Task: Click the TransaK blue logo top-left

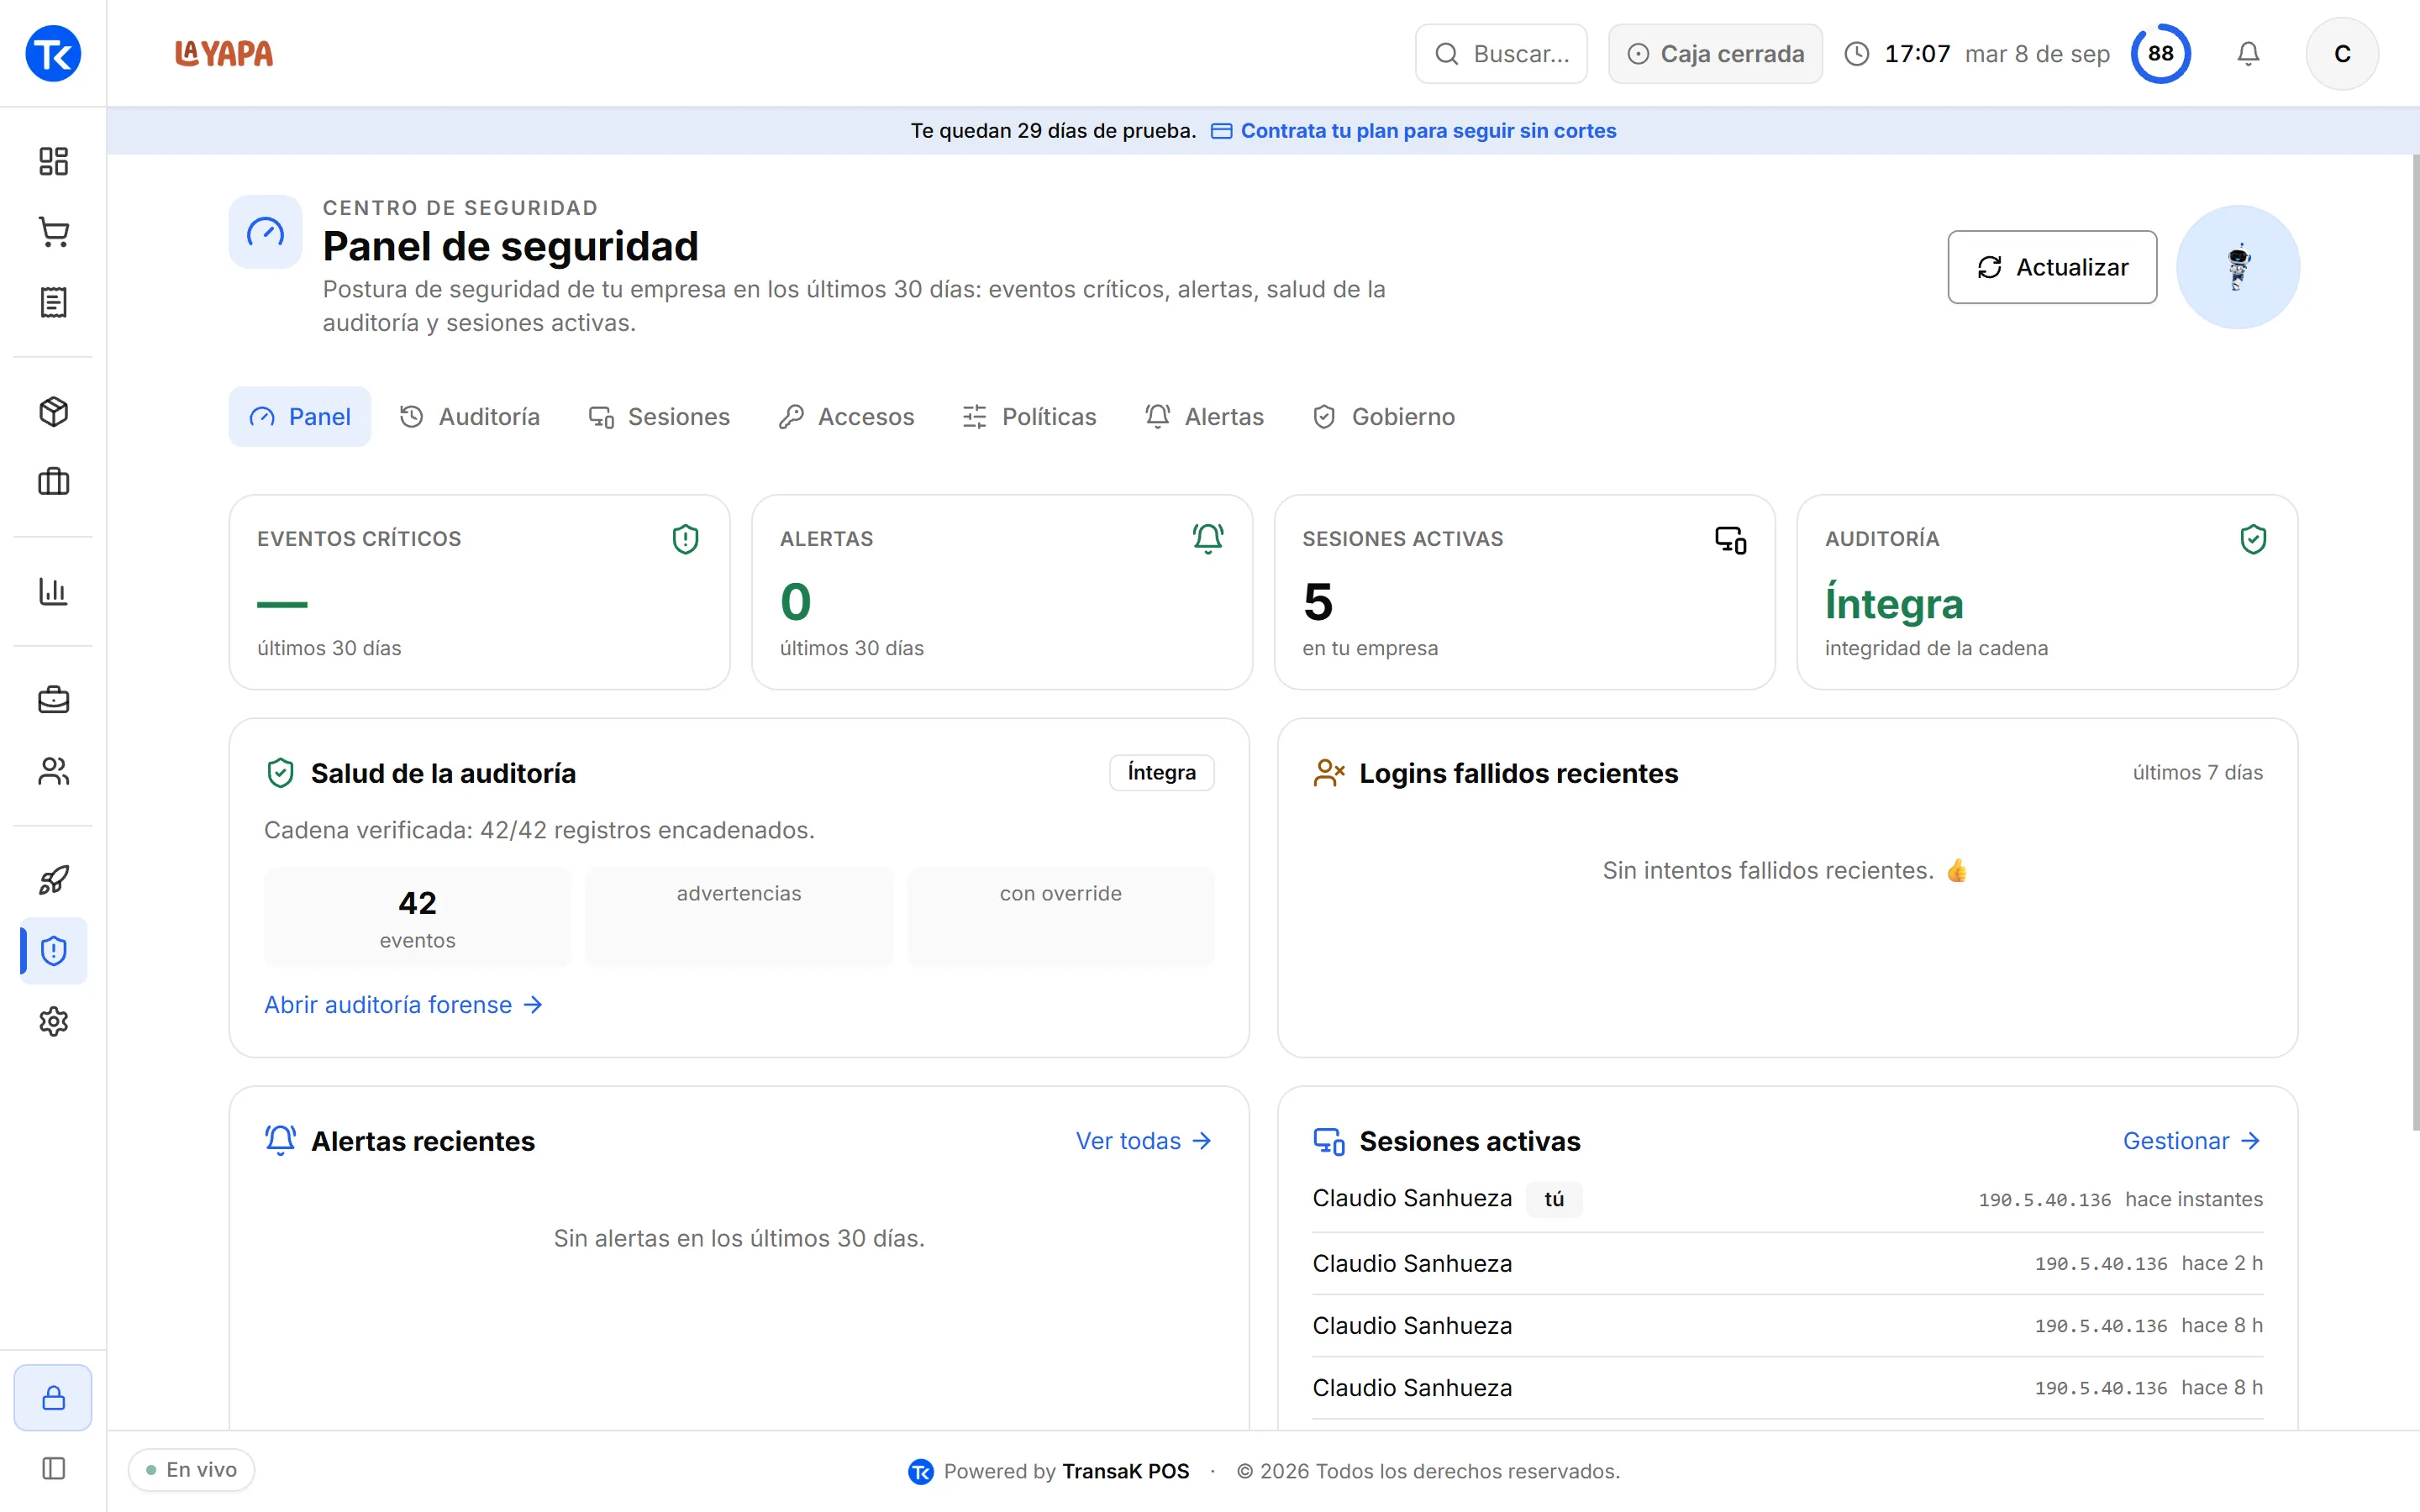Action: coord(53,53)
